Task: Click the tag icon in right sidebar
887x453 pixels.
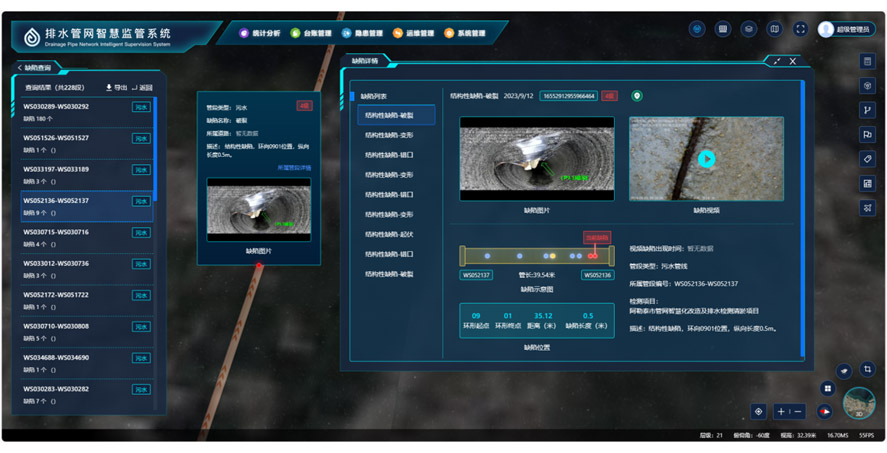Action: coord(867,159)
